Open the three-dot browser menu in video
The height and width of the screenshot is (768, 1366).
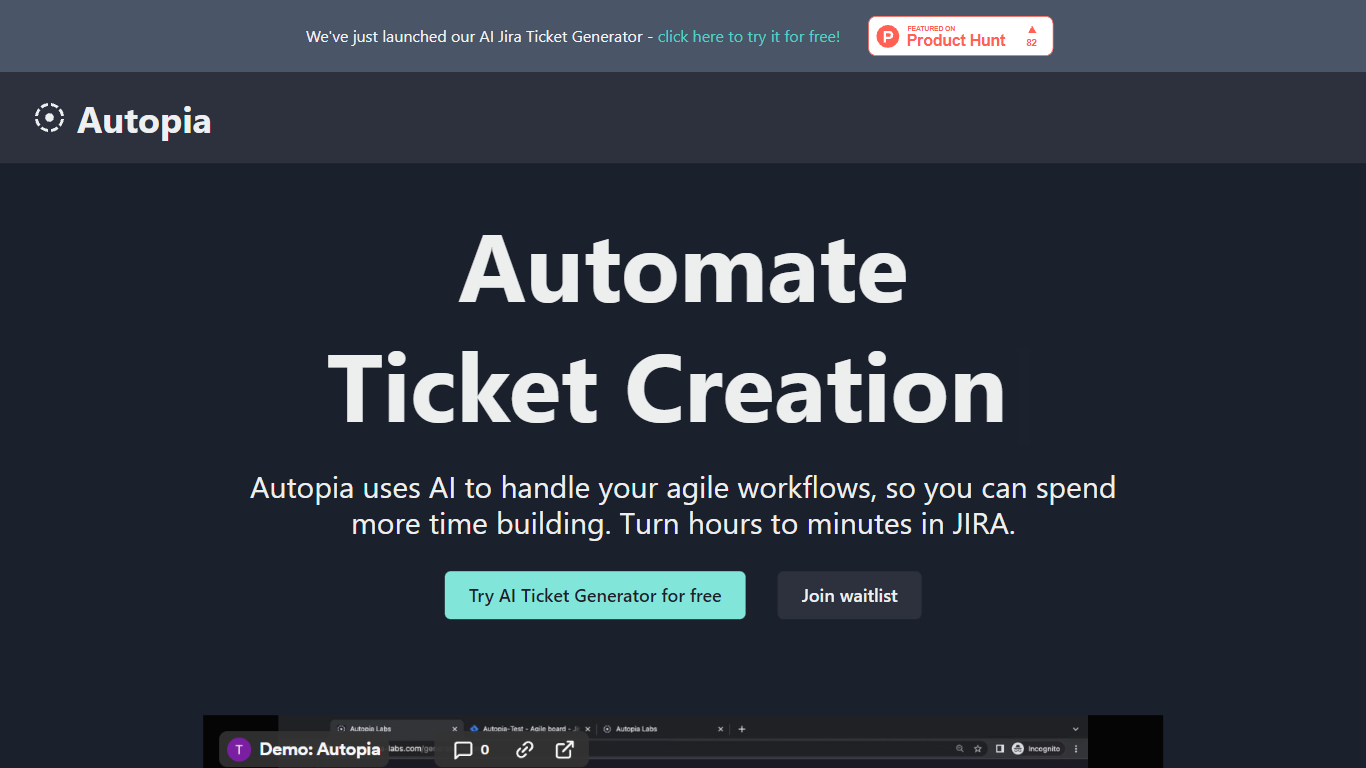[1076, 748]
